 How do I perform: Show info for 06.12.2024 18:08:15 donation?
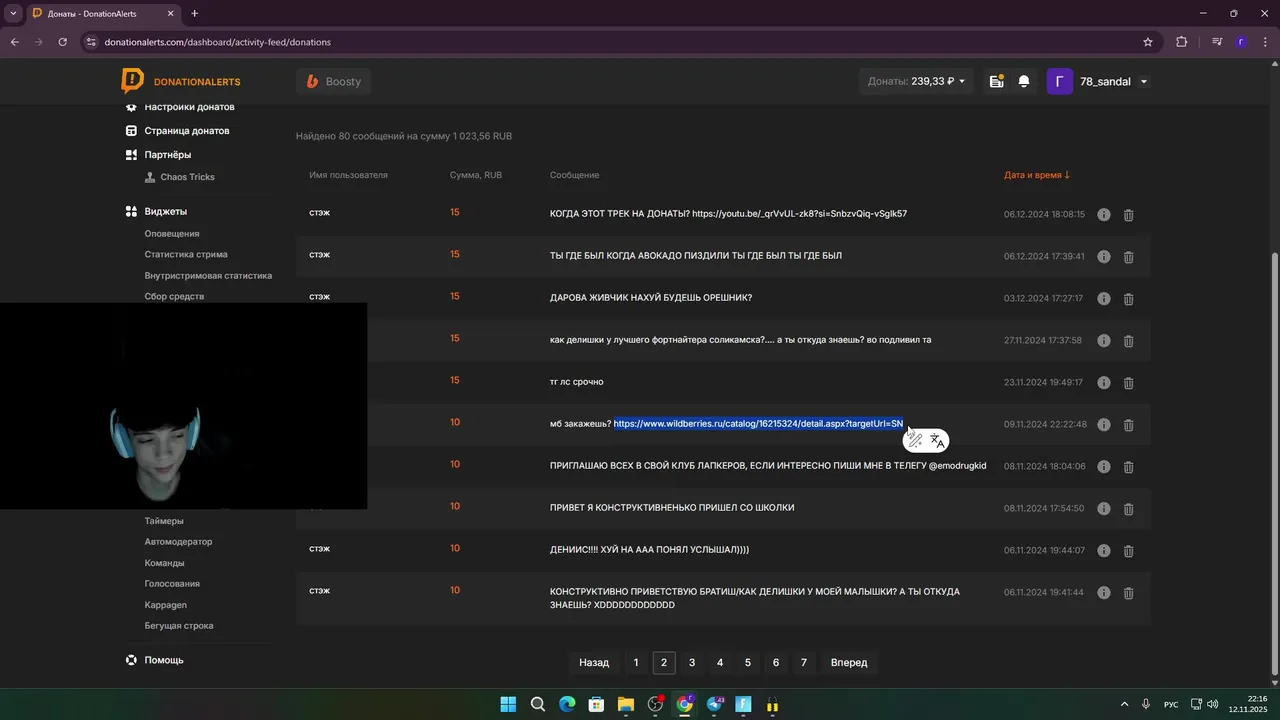pyautogui.click(x=1104, y=215)
